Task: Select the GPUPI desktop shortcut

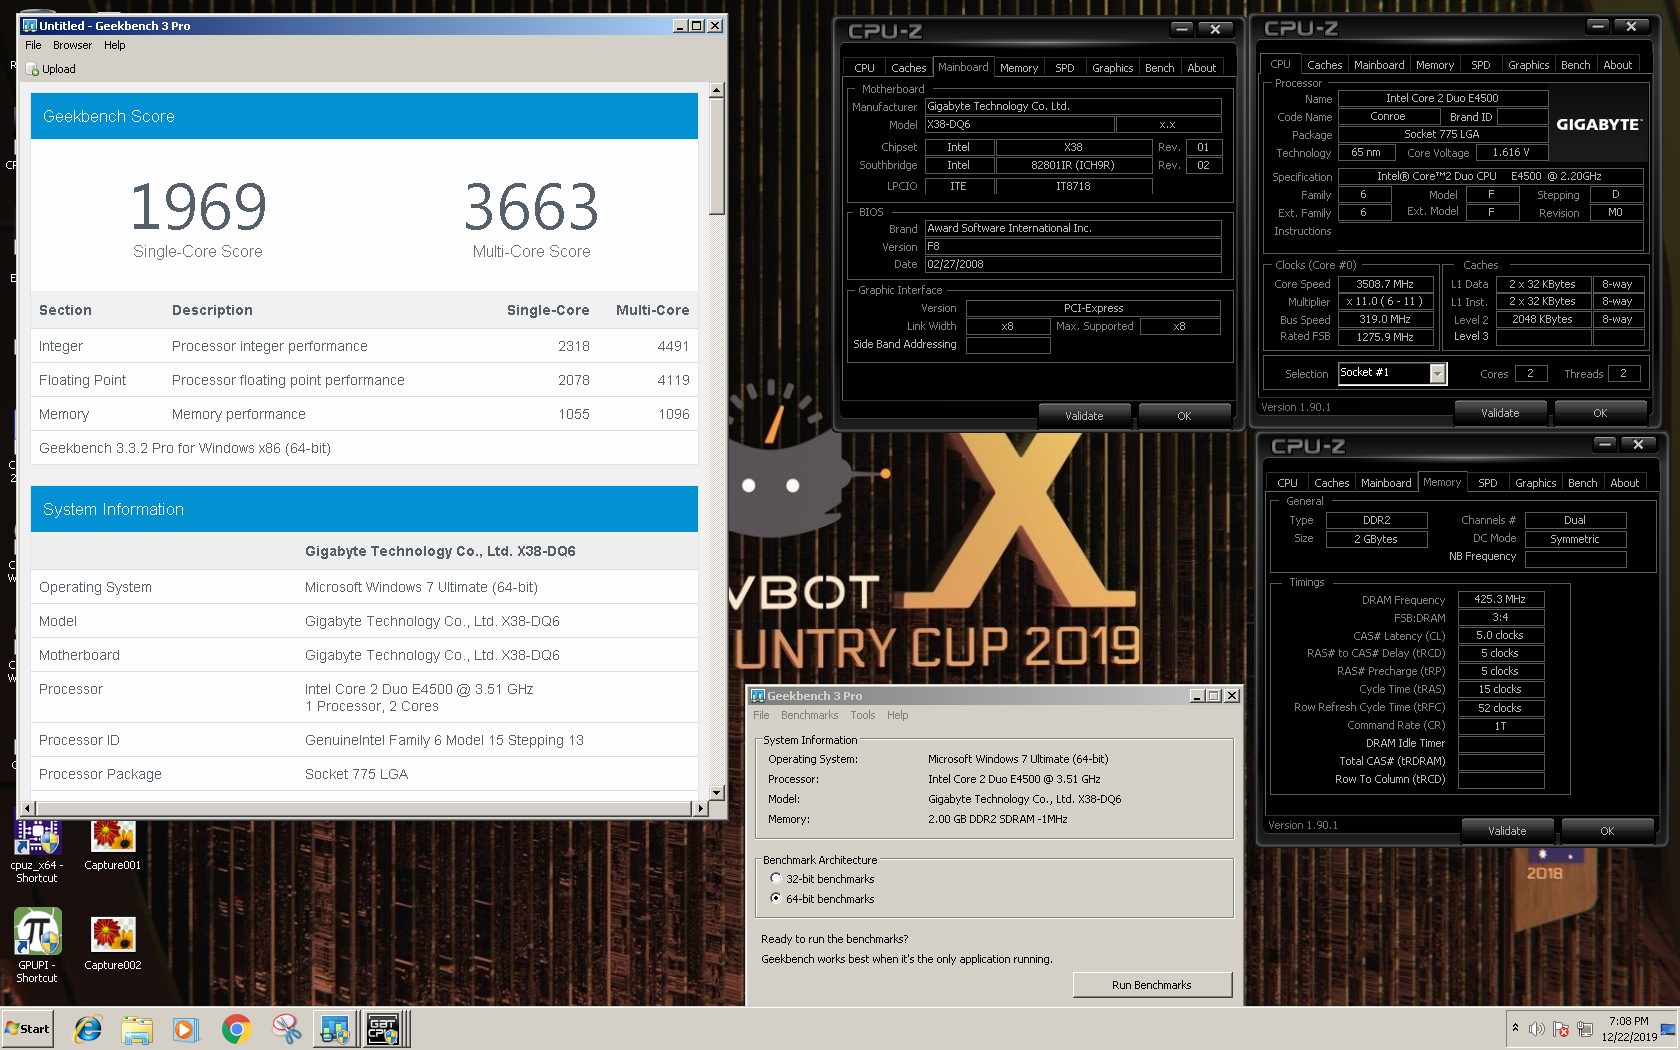Action: pos(37,946)
